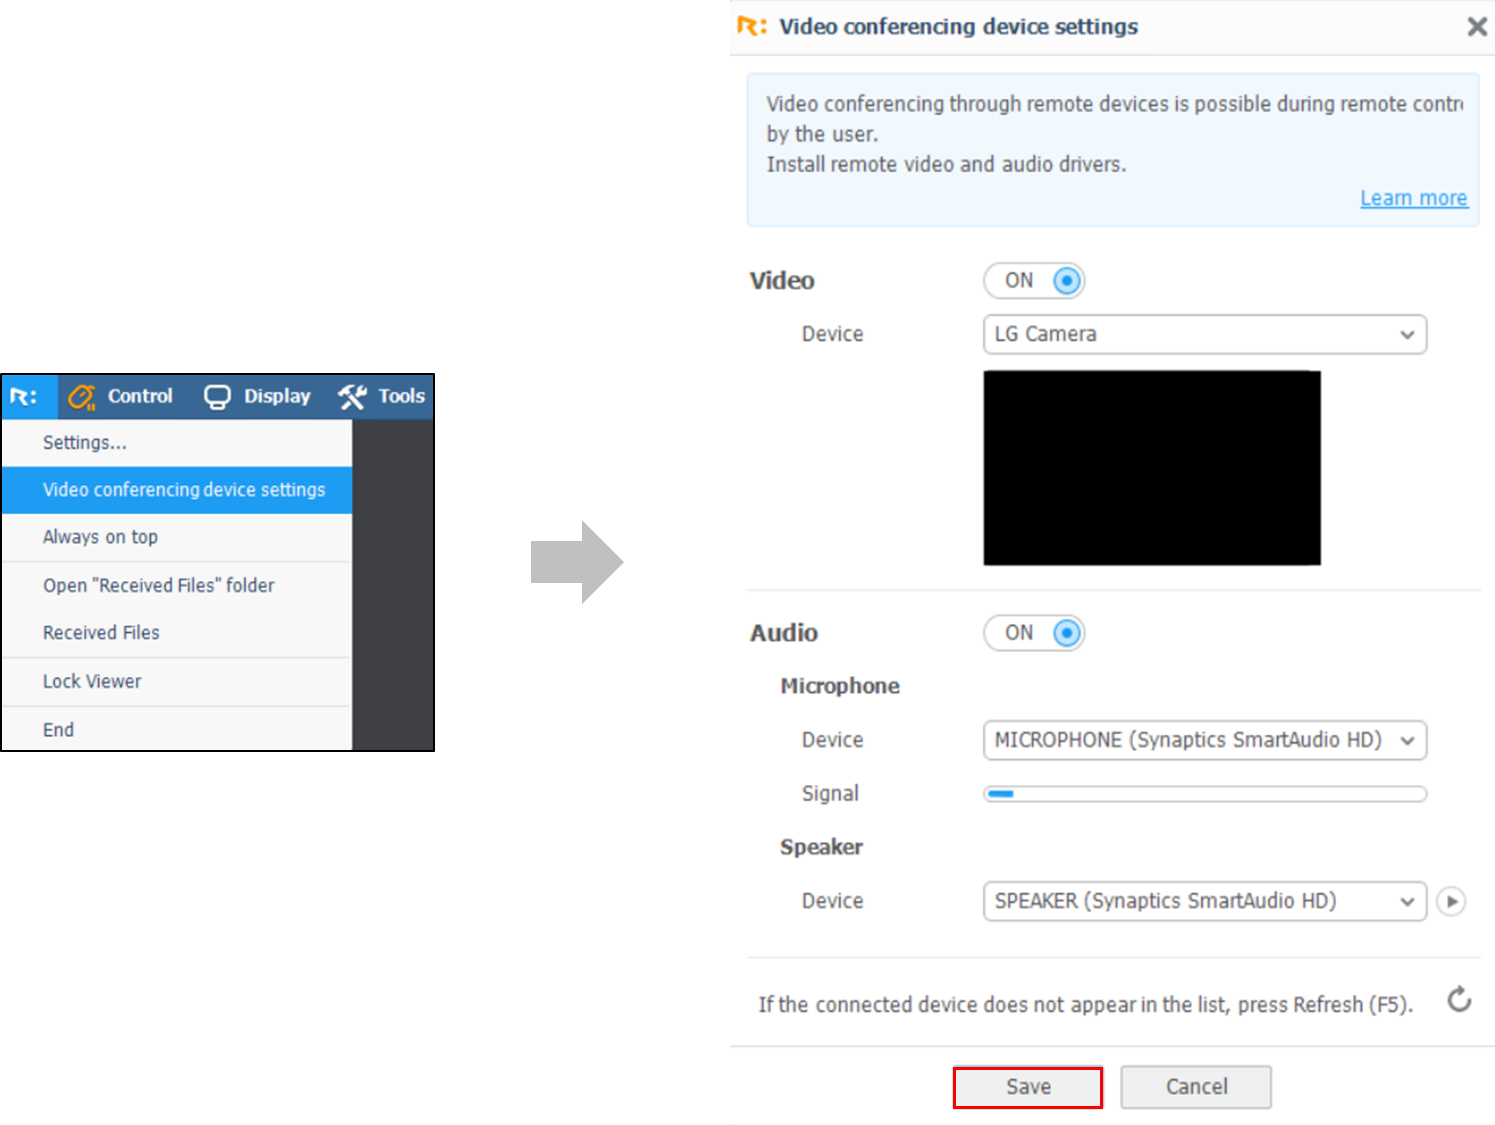Close the Video conferencing settings dialog

pyautogui.click(x=1476, y=27)
